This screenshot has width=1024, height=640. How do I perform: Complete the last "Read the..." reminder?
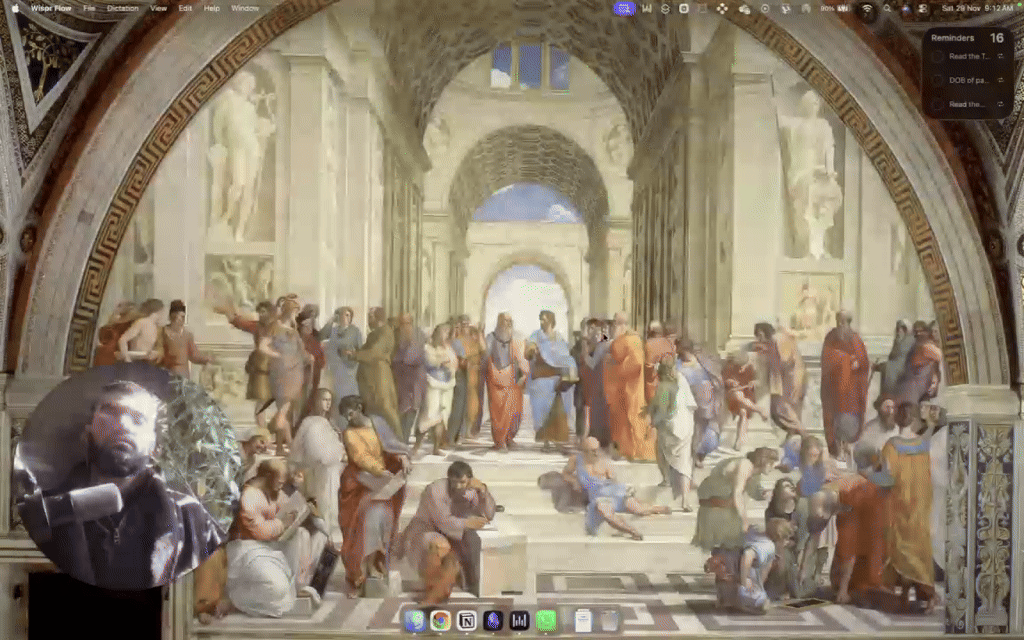click(937, 104)
